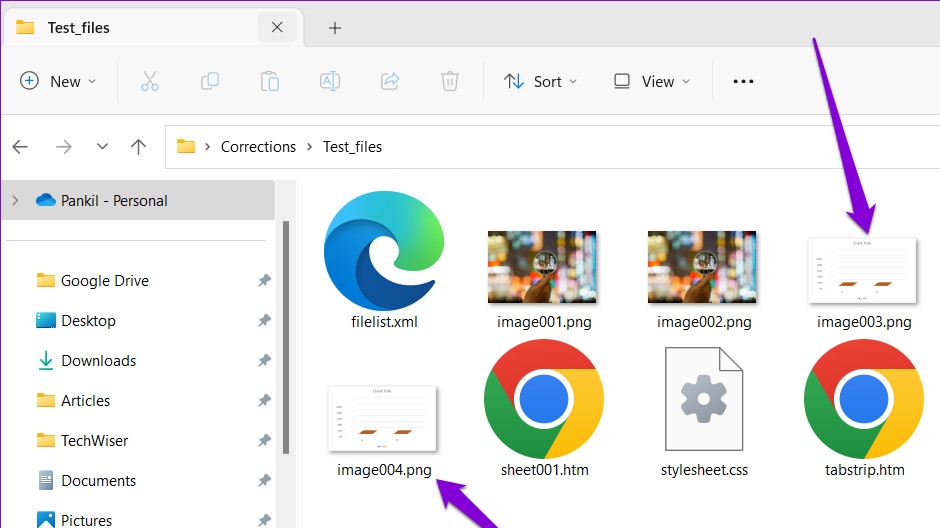Image resolution: width=940 pixels, height=528 pixels.
Task: Click the Copy icon in toolbar
Action: point(210,81)
